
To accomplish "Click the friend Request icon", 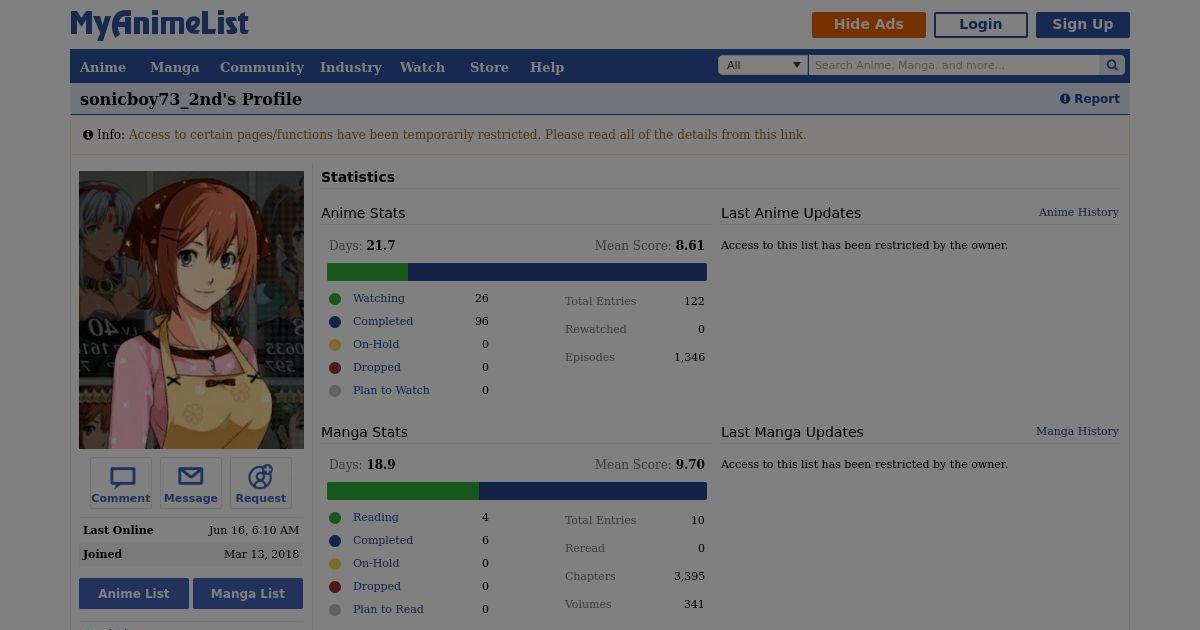I will 260,477.
